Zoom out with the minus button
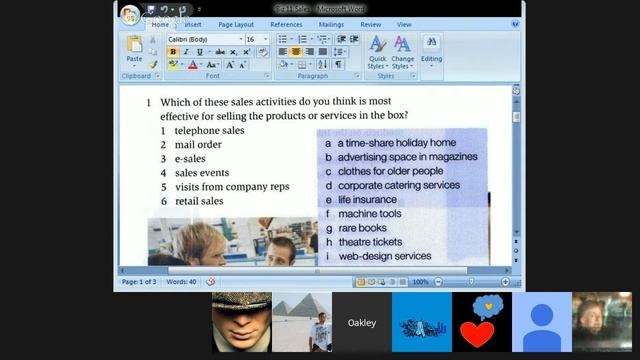Screen dimensions: 640x360 click(438, 282)
